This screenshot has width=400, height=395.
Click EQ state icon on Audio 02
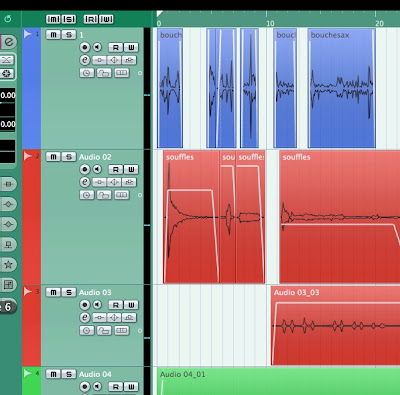coord(114,182)
